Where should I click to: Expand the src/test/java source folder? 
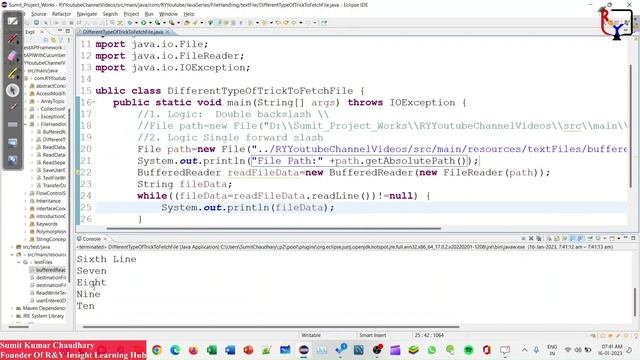pos(12,247)
